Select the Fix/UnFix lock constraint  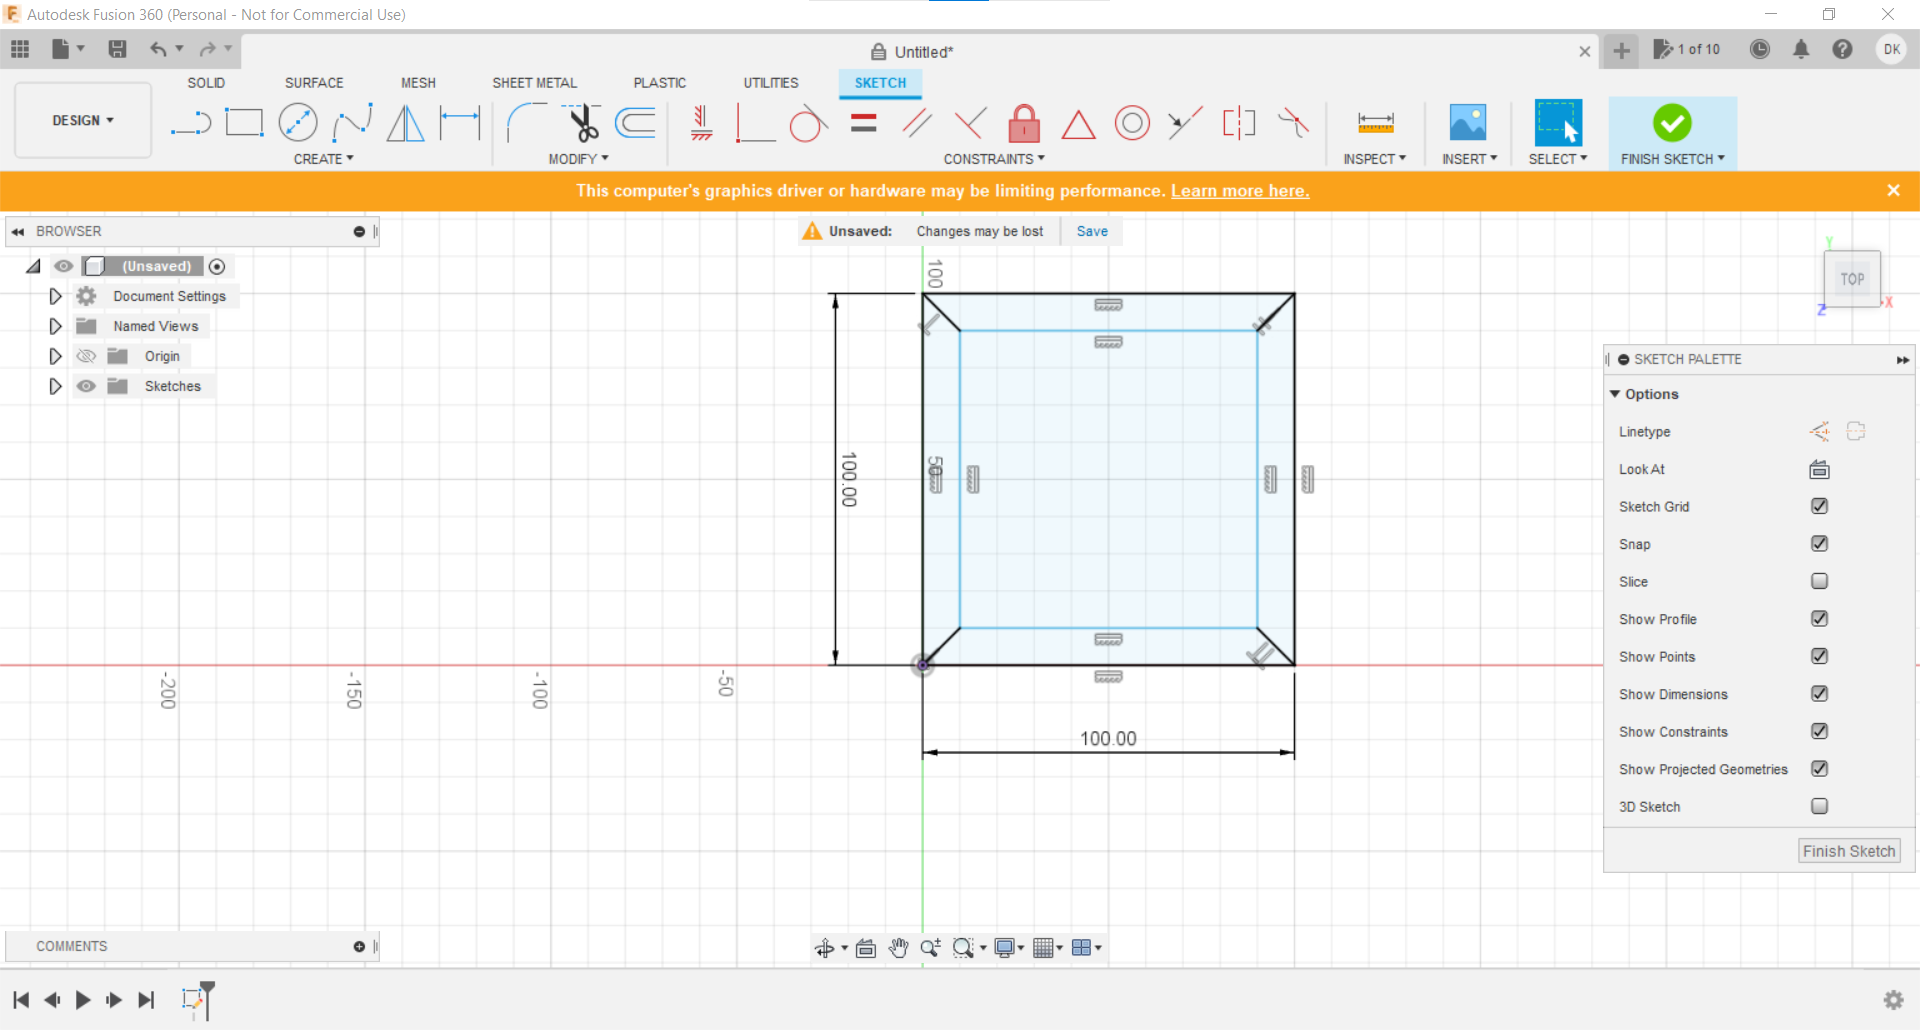tap(1024, 122)
